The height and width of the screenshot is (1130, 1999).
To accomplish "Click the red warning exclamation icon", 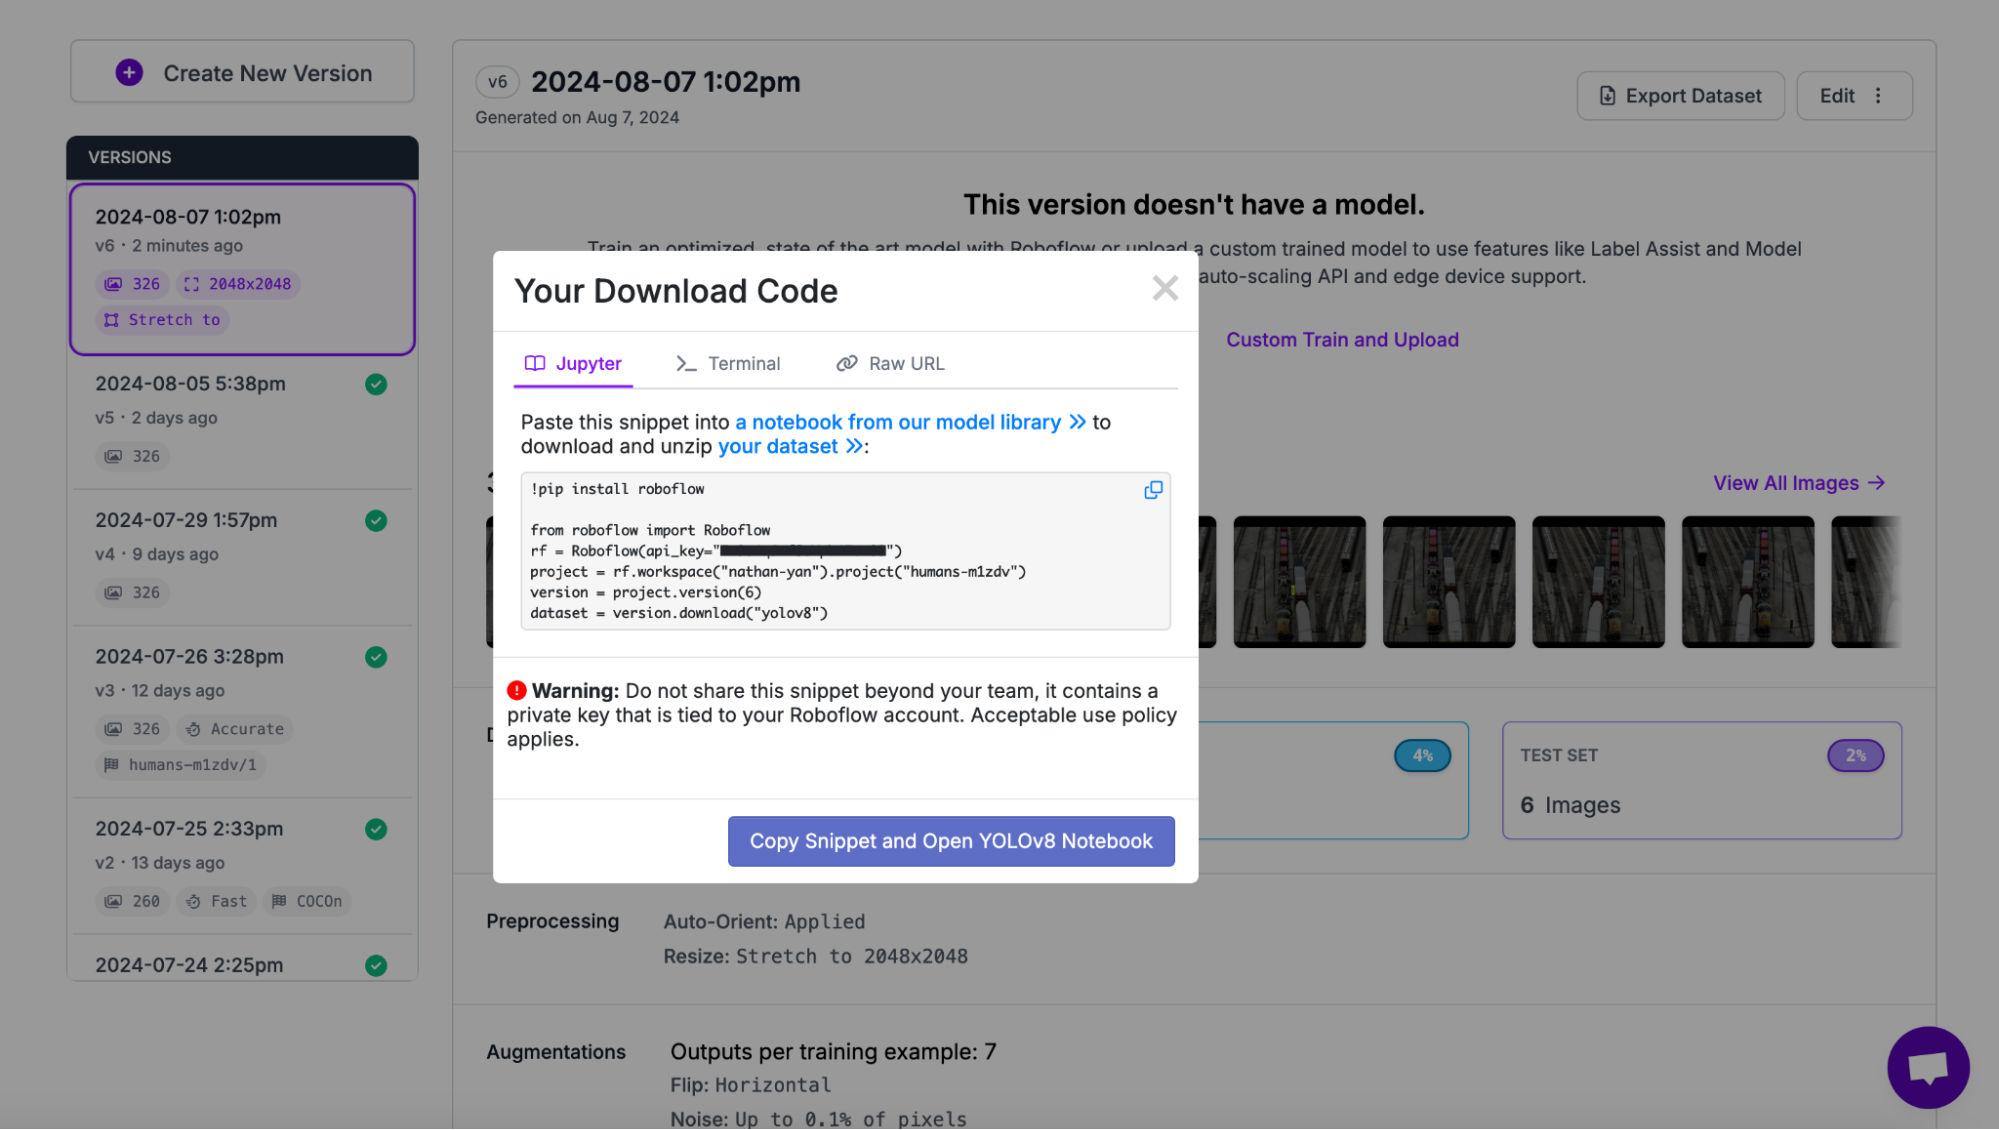I will tap(516, 691).
